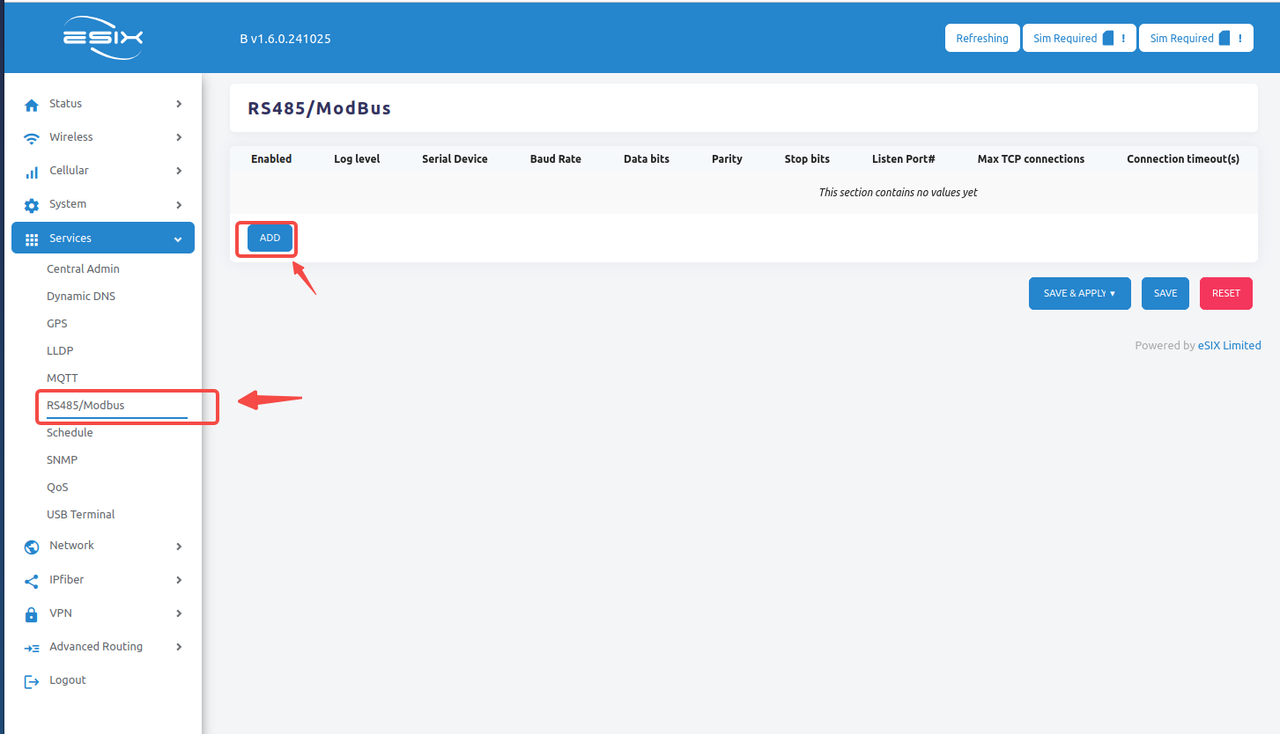The height and width of the screenshot is (734, 1280).
Task: Open the USB Terminal page
Action: click(80, 514)
